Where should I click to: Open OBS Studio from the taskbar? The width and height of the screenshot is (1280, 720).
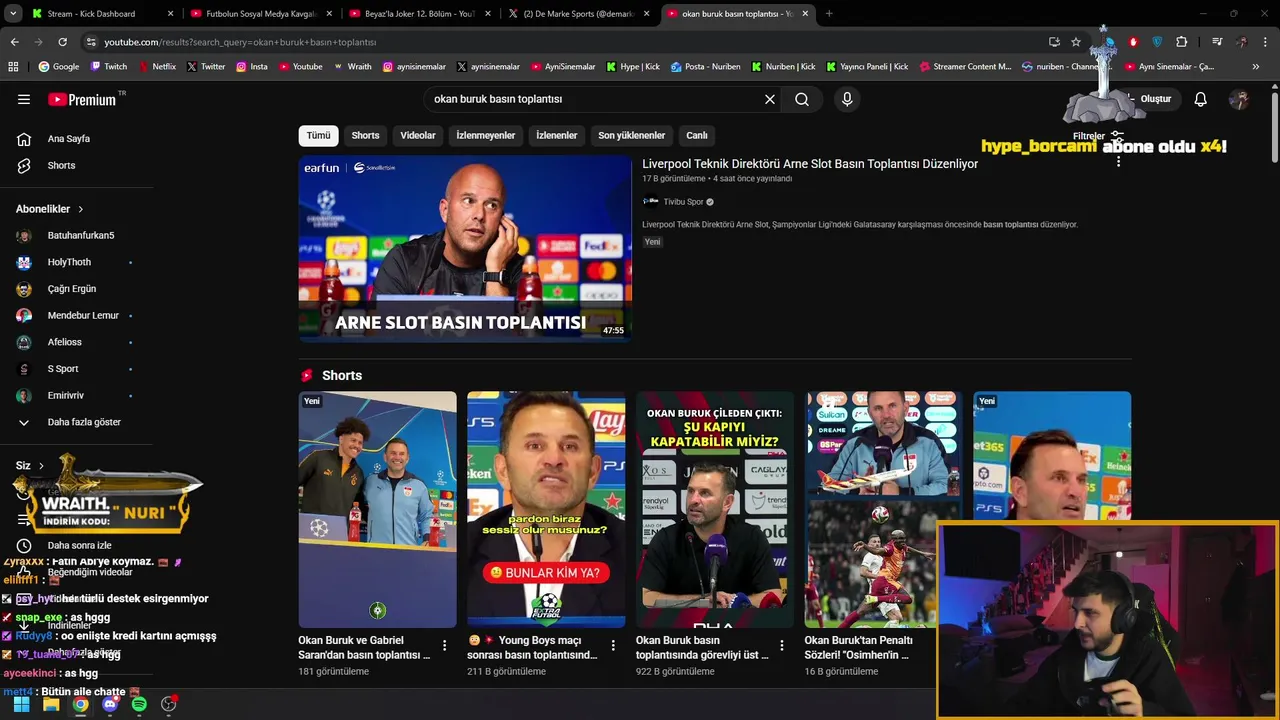click(169, 704)
